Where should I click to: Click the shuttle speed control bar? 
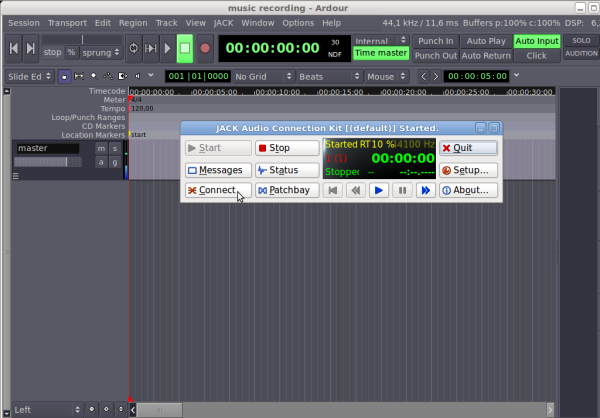click(82, 39)
